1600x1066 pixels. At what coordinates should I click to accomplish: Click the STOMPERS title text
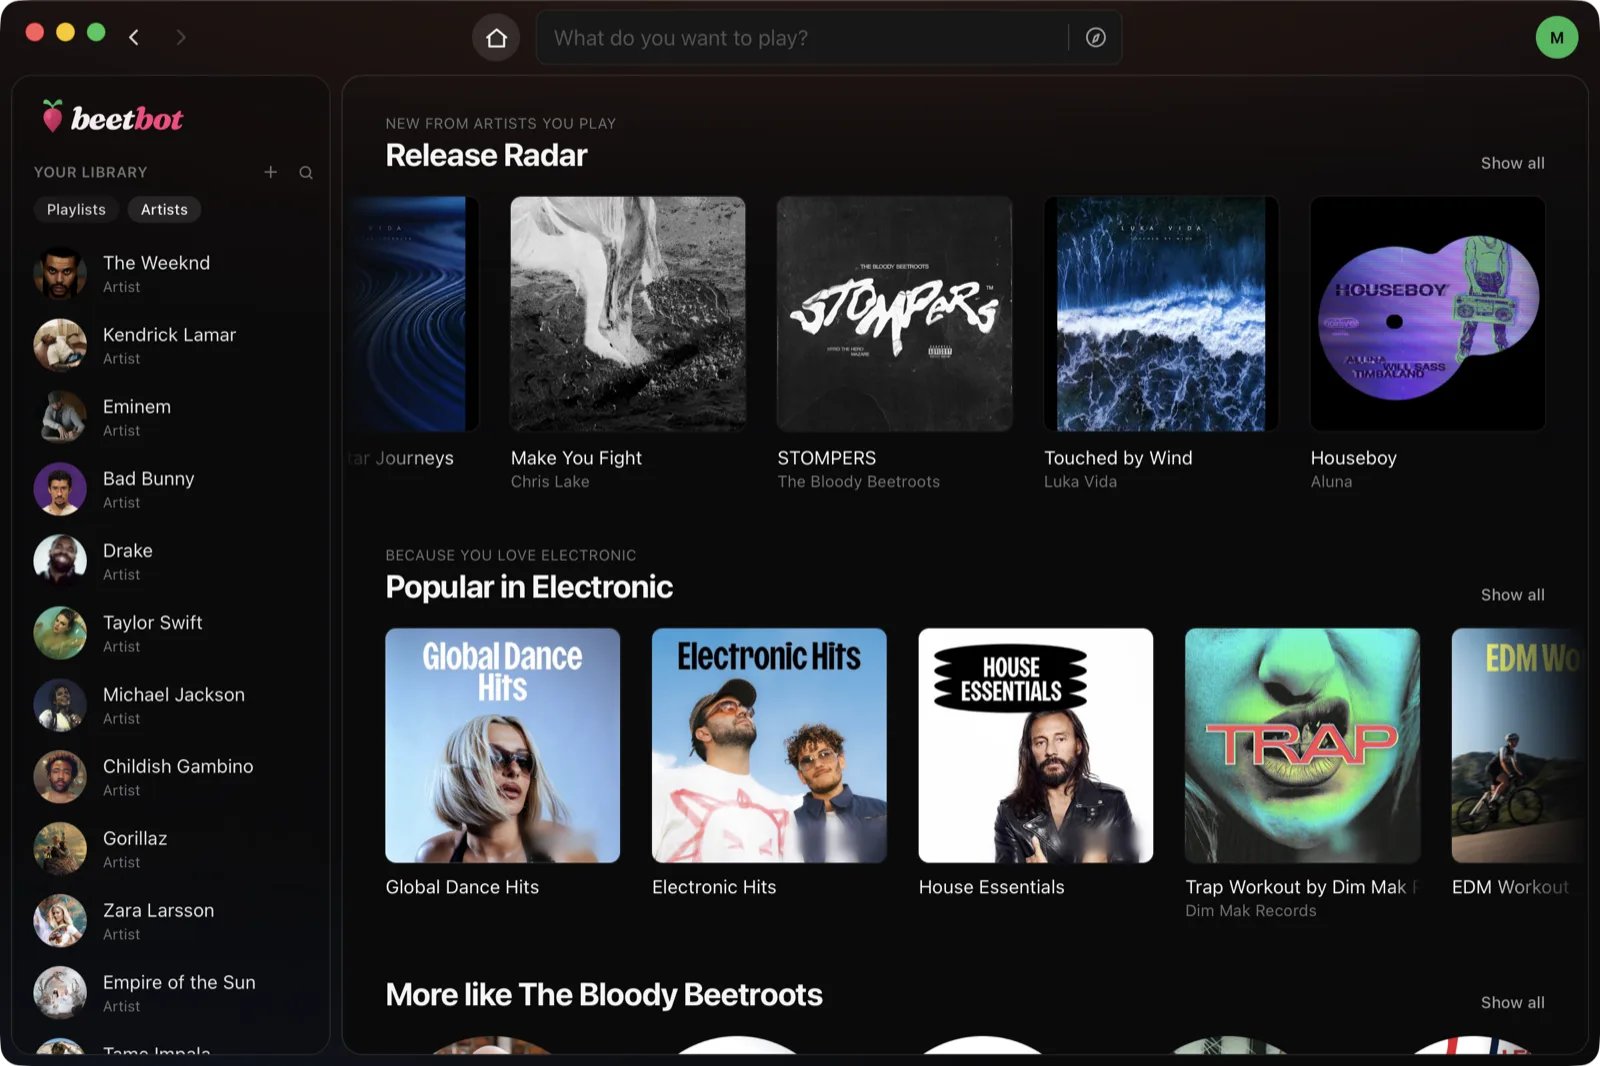pos(826,458)
